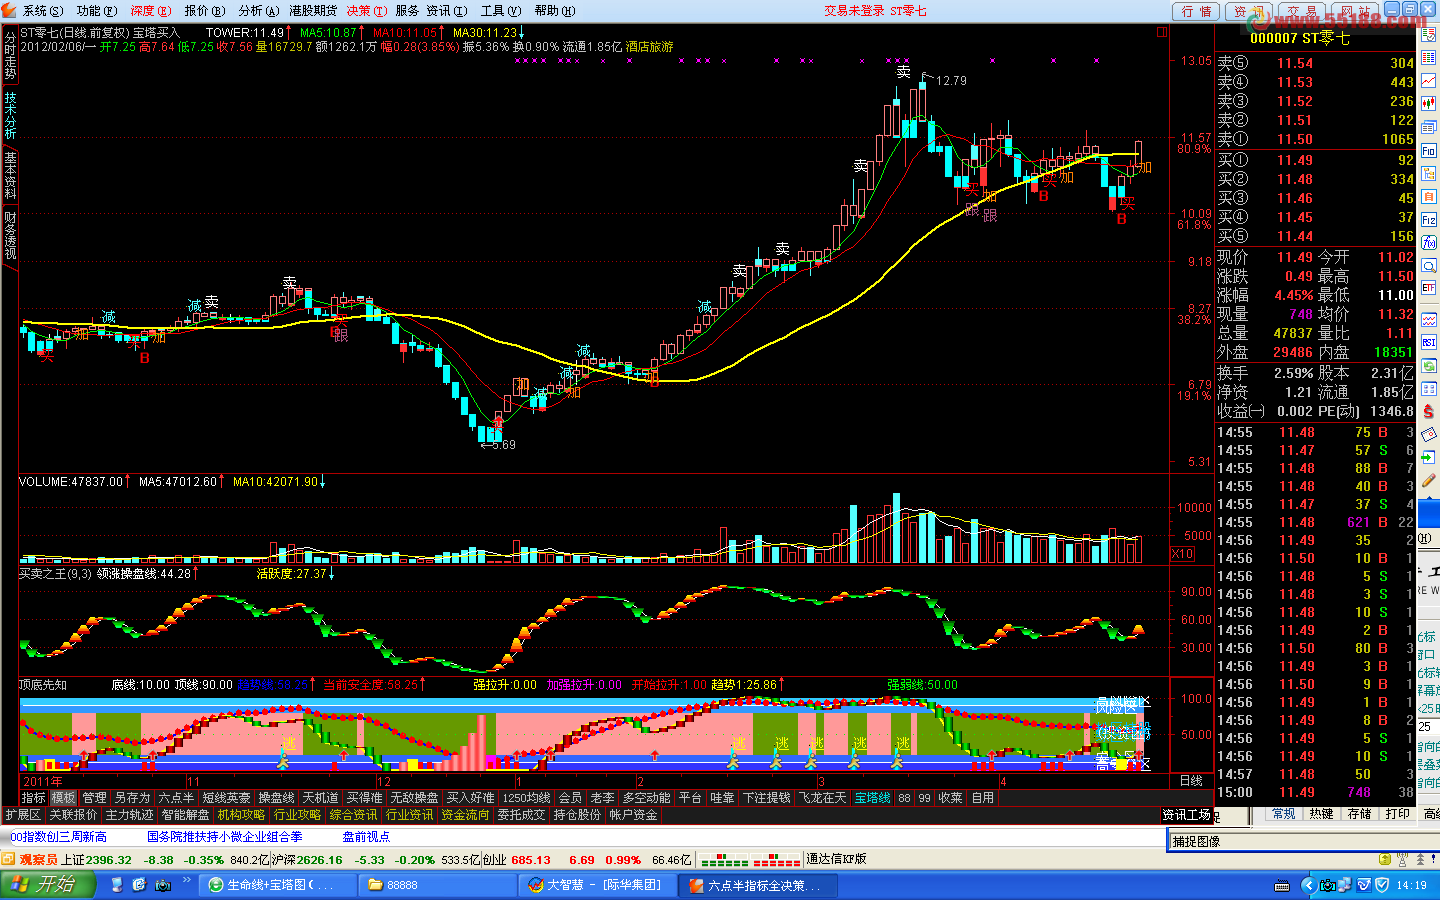Open the 系统(S) menu
1440x900 pixels.
pos(43,11)
